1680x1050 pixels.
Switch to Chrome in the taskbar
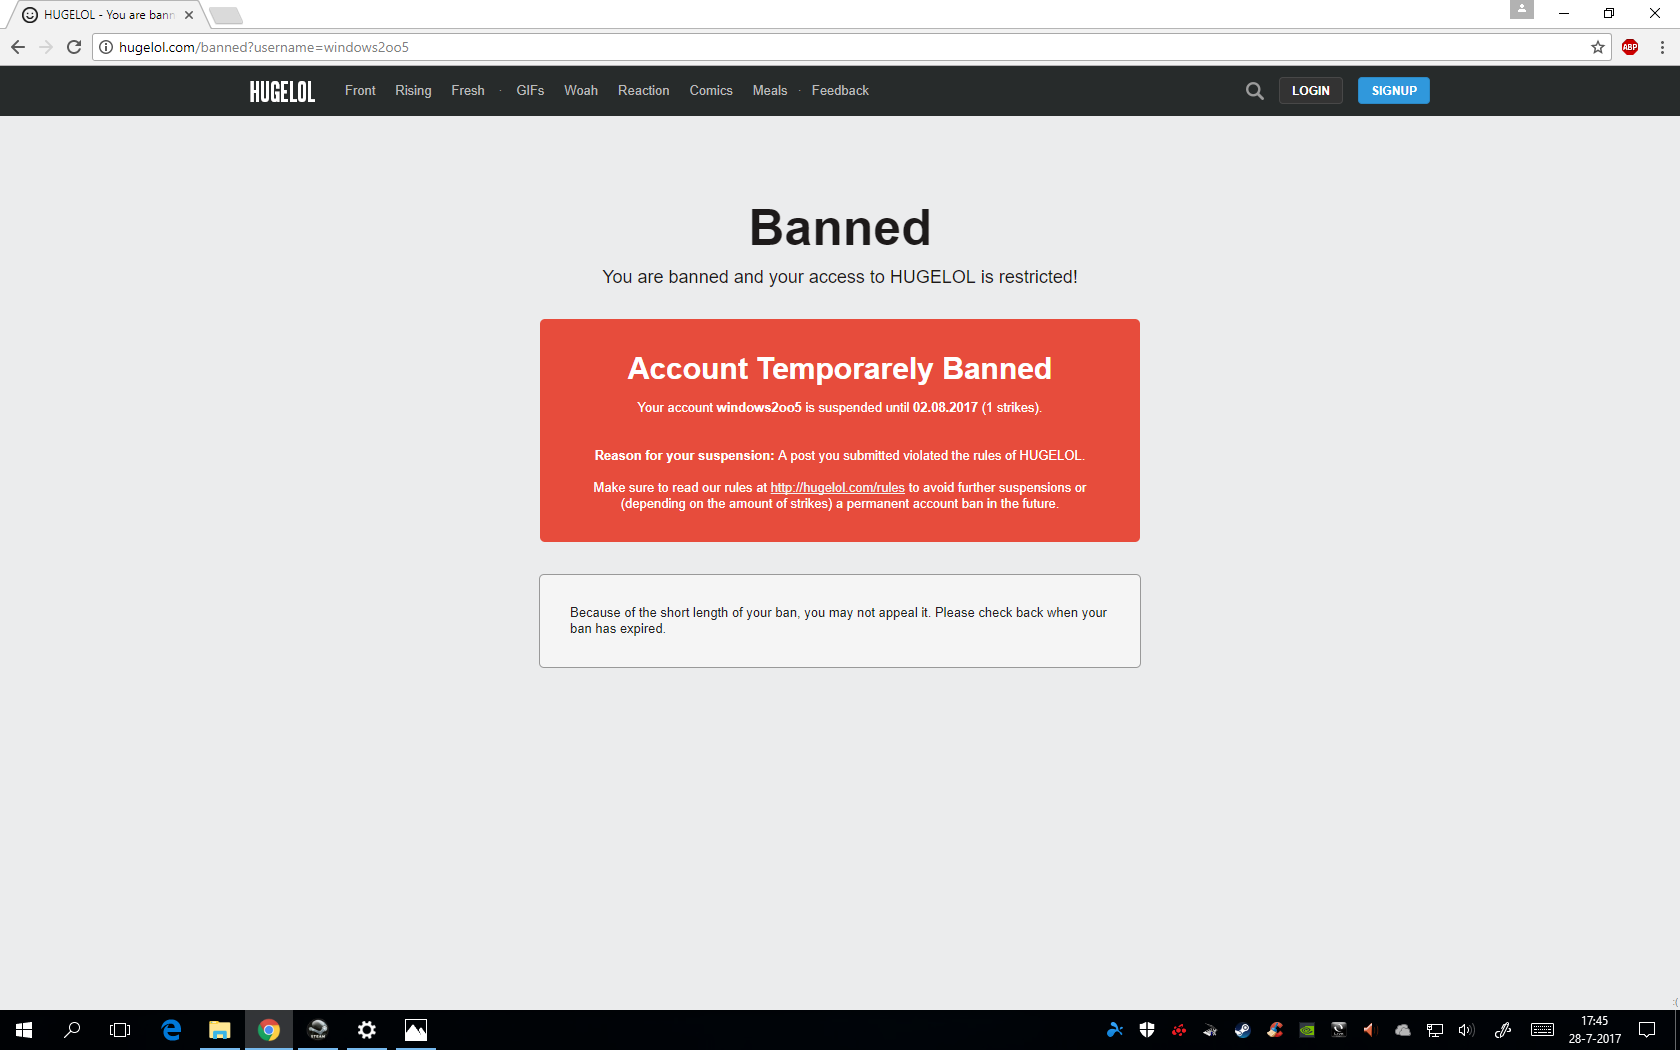(269, 1030)
